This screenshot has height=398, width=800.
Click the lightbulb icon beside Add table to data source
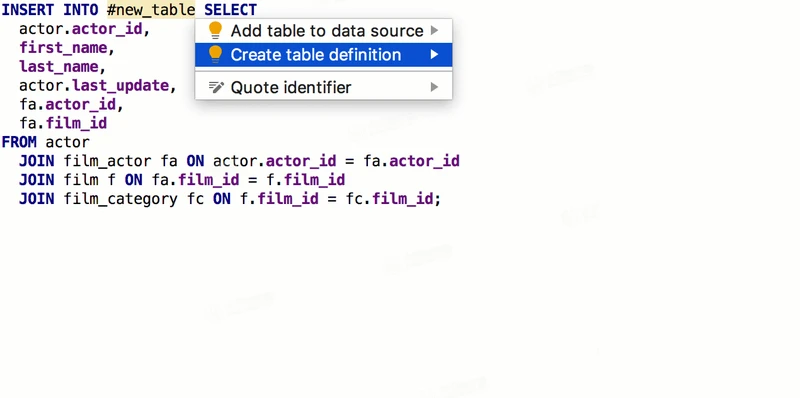pos(215,31)
